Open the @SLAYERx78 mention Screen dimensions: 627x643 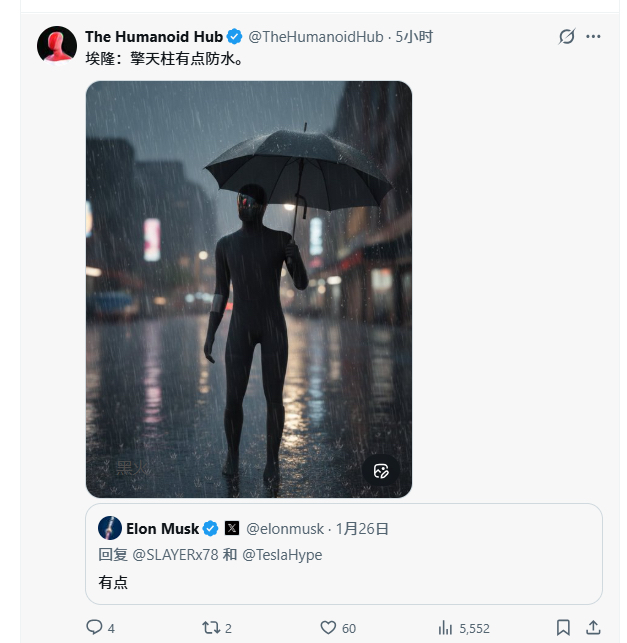(x=176, y=555)
